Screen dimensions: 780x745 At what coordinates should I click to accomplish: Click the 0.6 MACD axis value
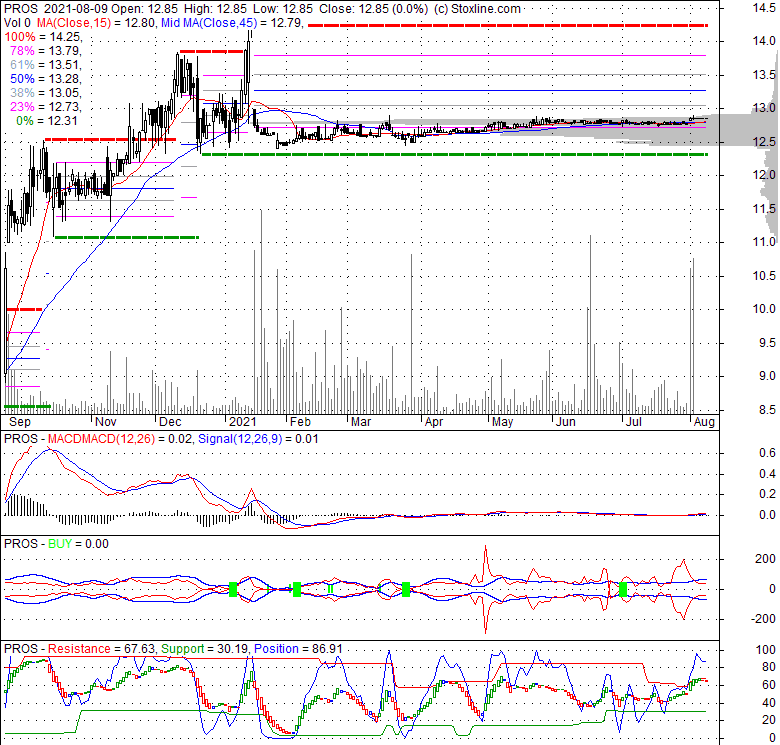click(767, 453)
